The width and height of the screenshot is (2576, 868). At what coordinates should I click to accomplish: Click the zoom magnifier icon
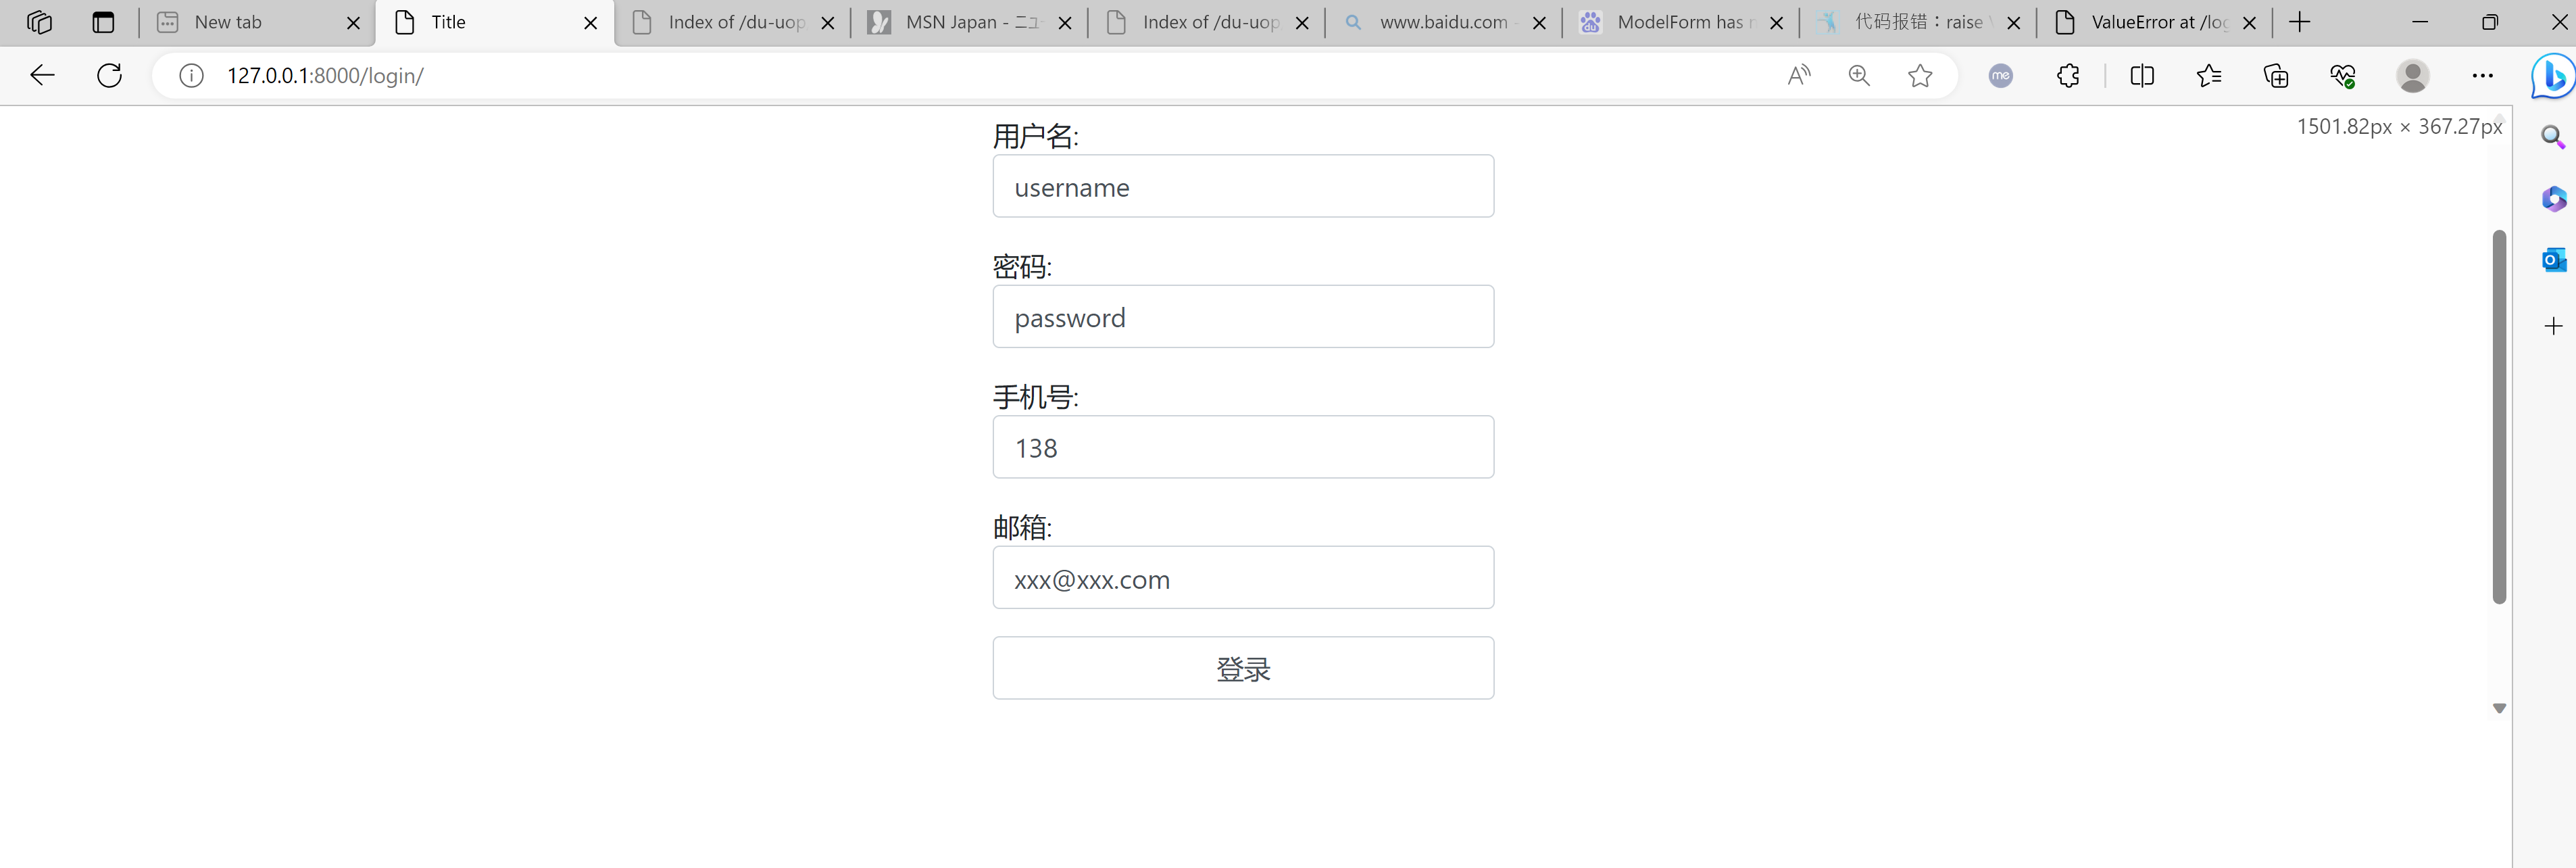click(x=1859, y=75)
